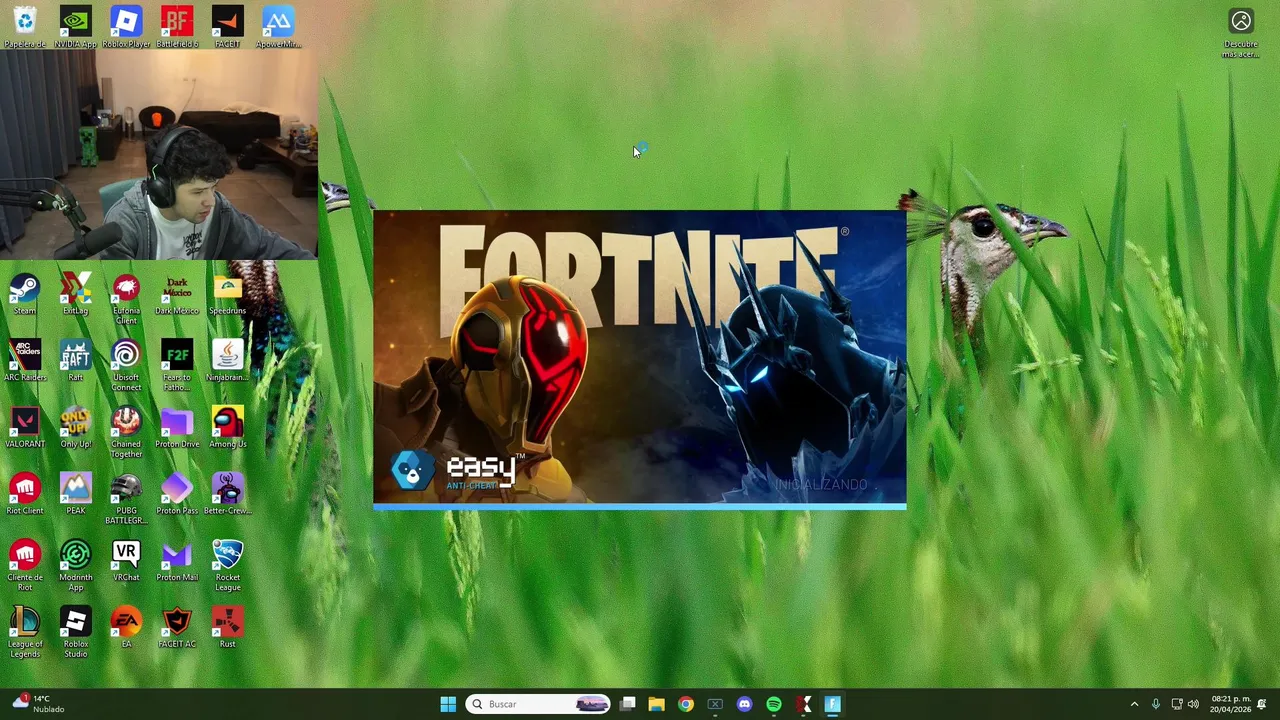Launch PEAK from the desktop
This screenshot has height=720, width=1280.
76,495
